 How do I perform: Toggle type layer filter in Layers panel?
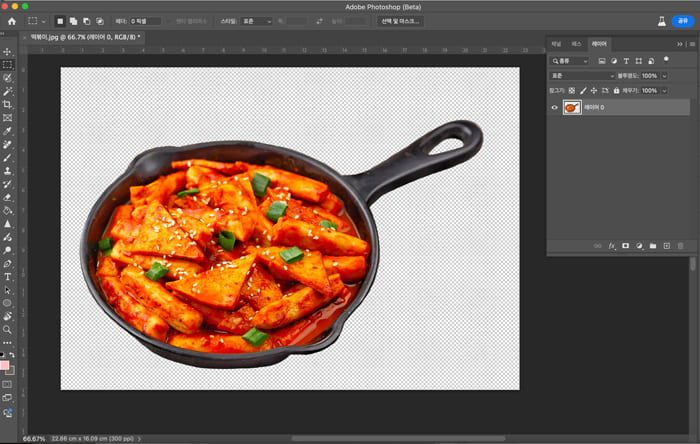626,61
